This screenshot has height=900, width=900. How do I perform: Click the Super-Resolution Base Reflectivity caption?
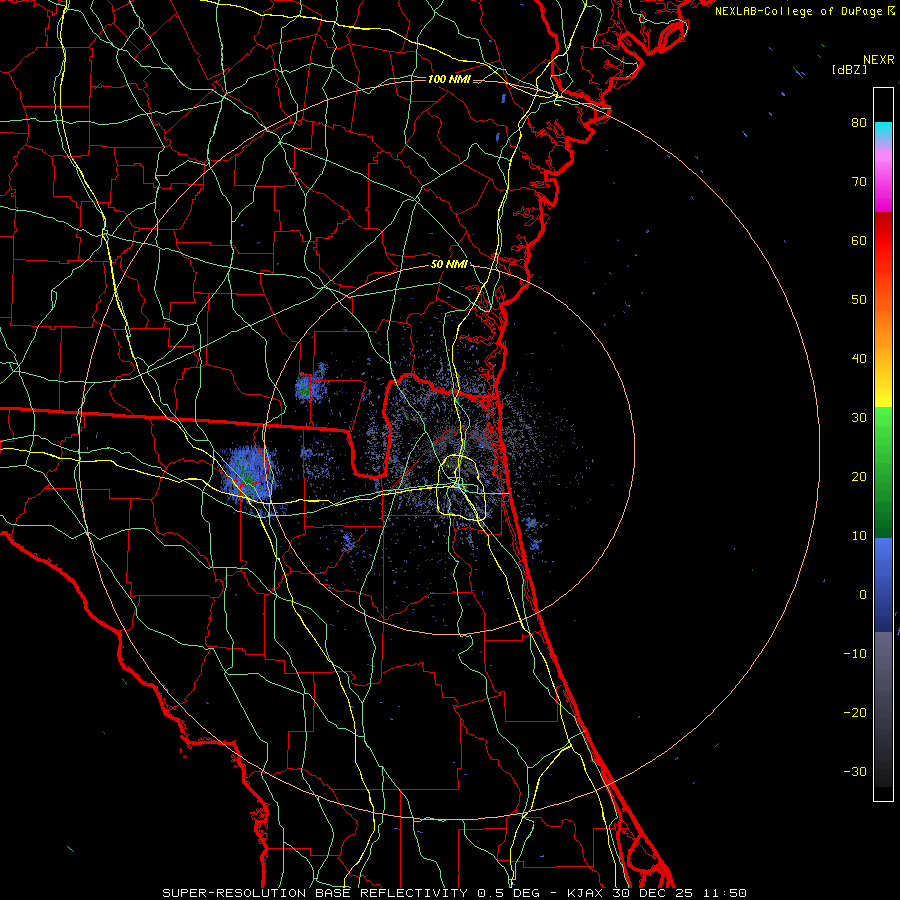coord(454,893)
